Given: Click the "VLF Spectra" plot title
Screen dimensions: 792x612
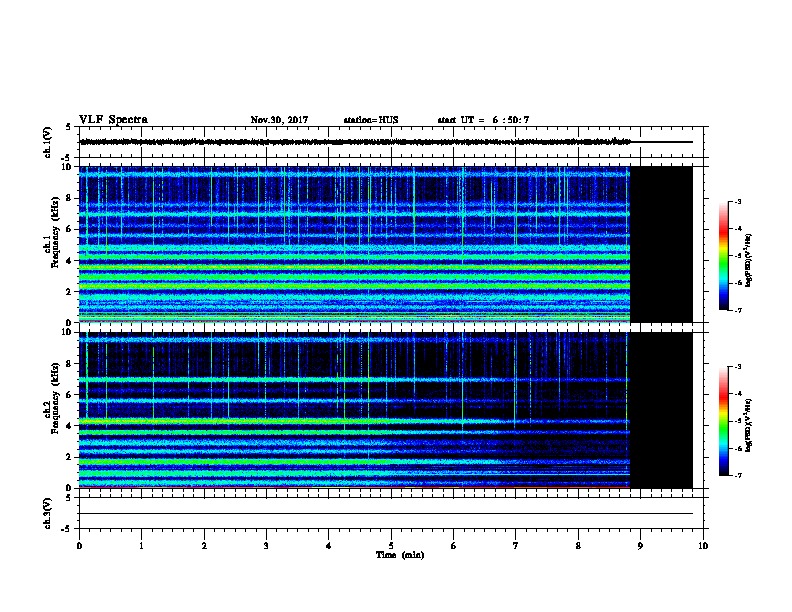Looking at the screenshot, I should coord(114,120).
